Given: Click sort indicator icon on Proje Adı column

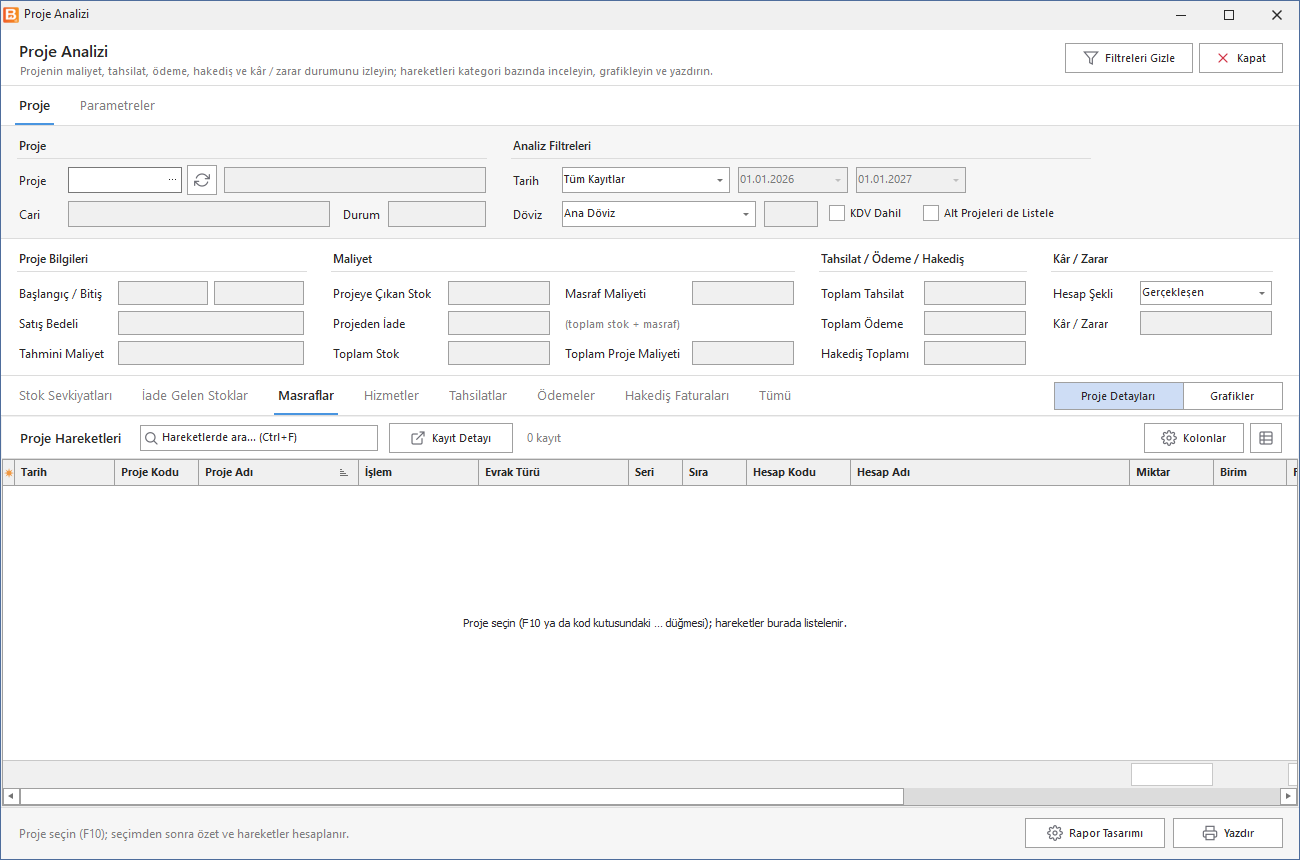Looking at the screenshot, I should [344, 473].
